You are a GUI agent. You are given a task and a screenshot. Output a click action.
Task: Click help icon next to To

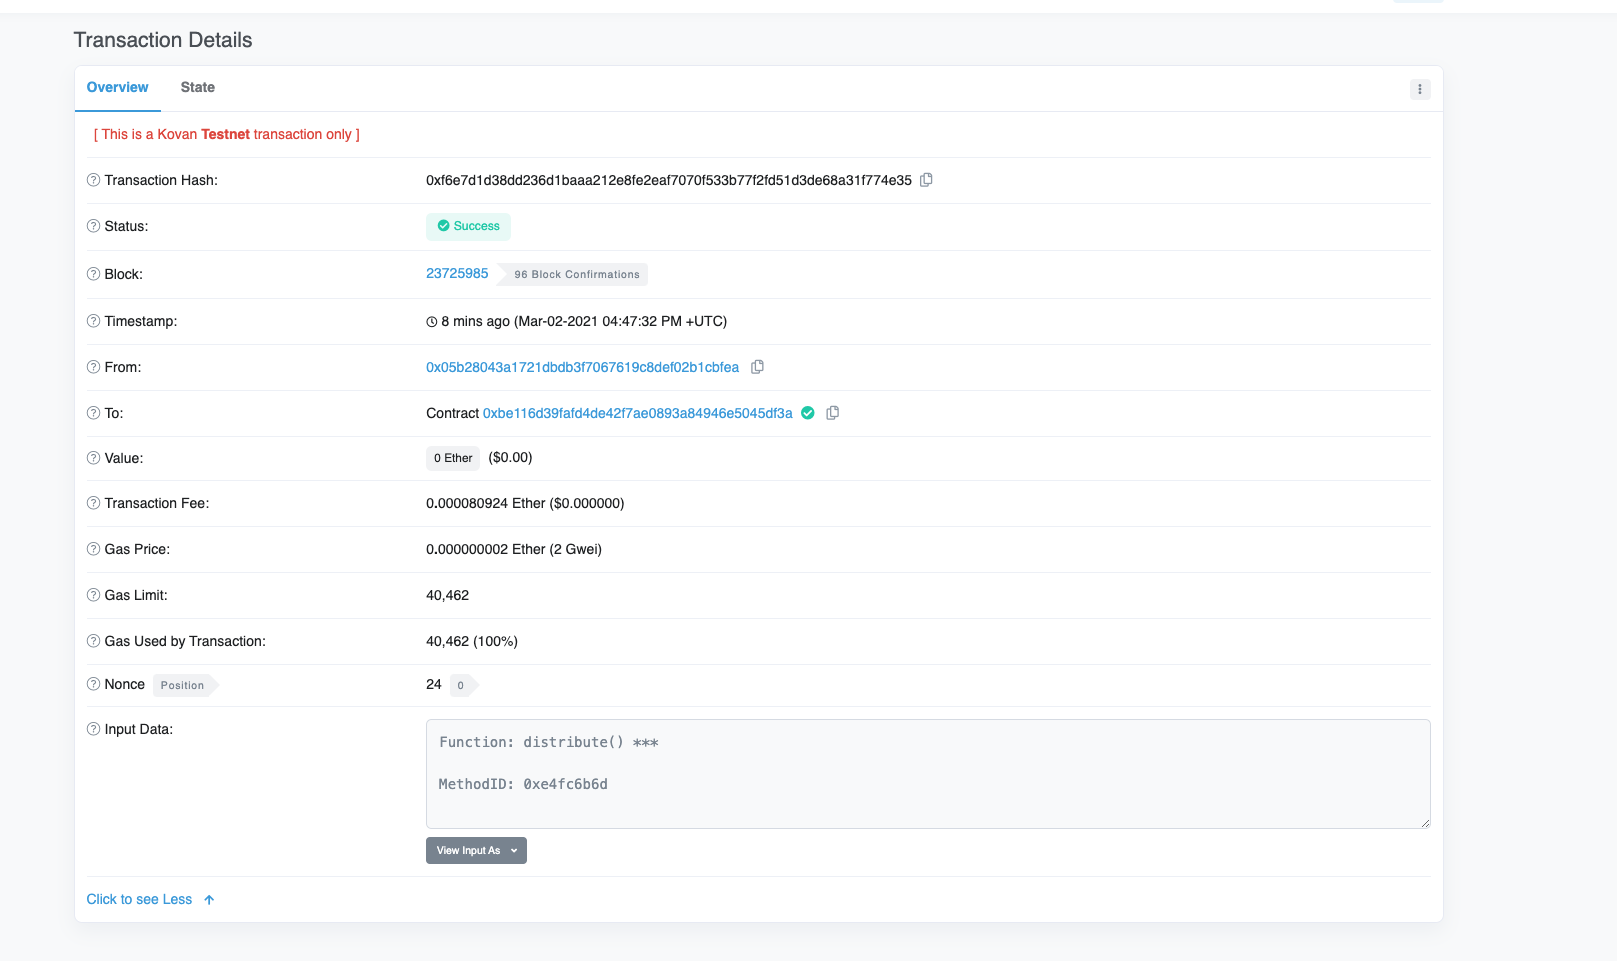pyautogui.click(x=93, y=413)
